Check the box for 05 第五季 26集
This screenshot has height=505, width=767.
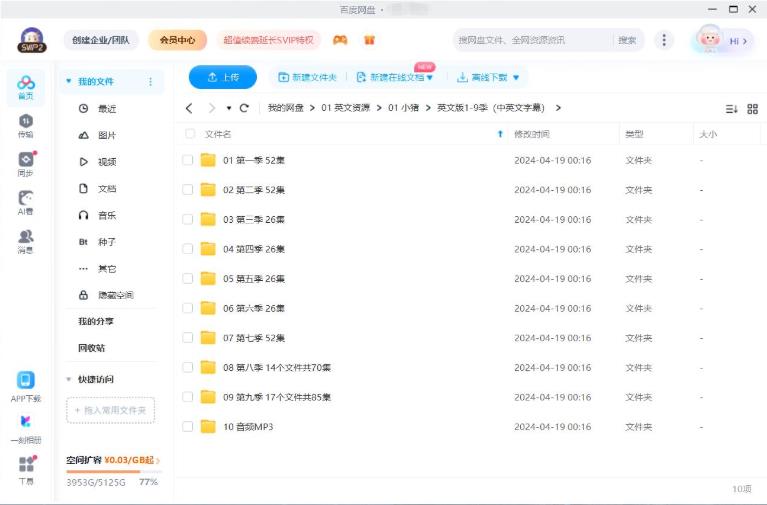tap(187, 278)
